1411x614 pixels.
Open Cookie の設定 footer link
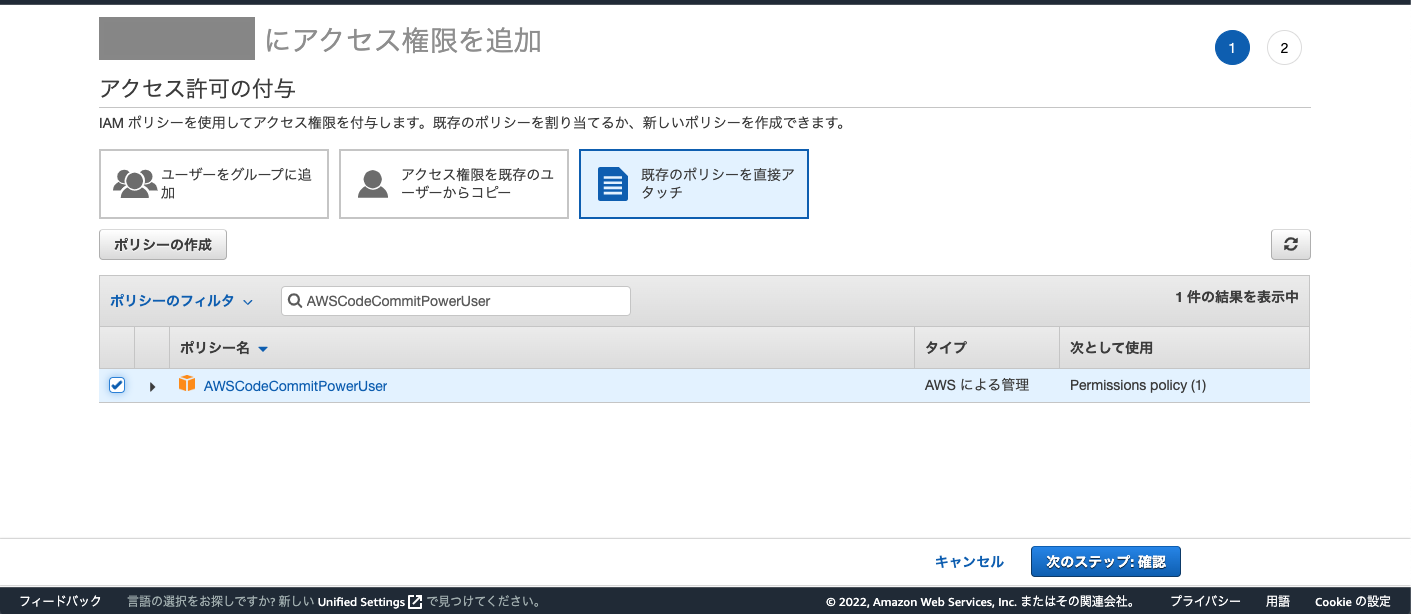[x=1352, y=602]
